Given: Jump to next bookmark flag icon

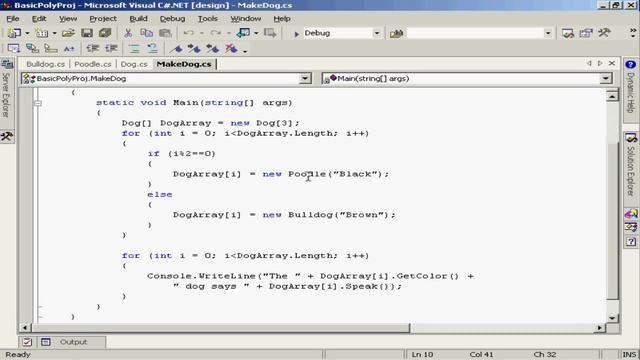Looking at the screenshot, I should pos(194,49).
